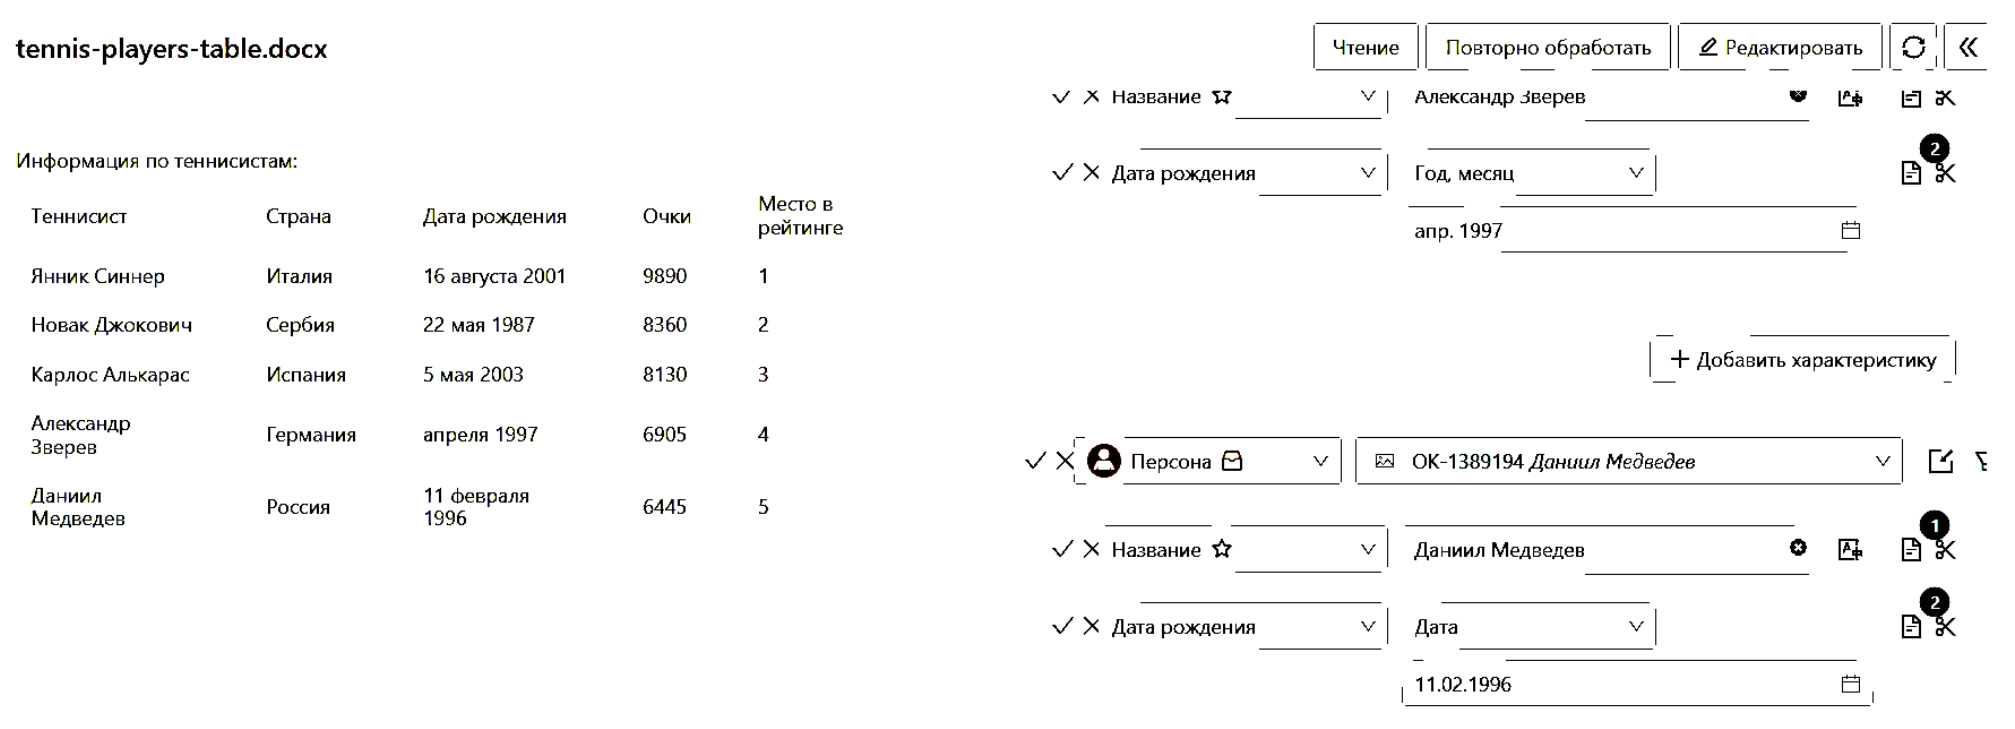Screen dimensions: 2015x729
Task: Open the Год, месяц format dropdown
Action: coord(1636,173)
